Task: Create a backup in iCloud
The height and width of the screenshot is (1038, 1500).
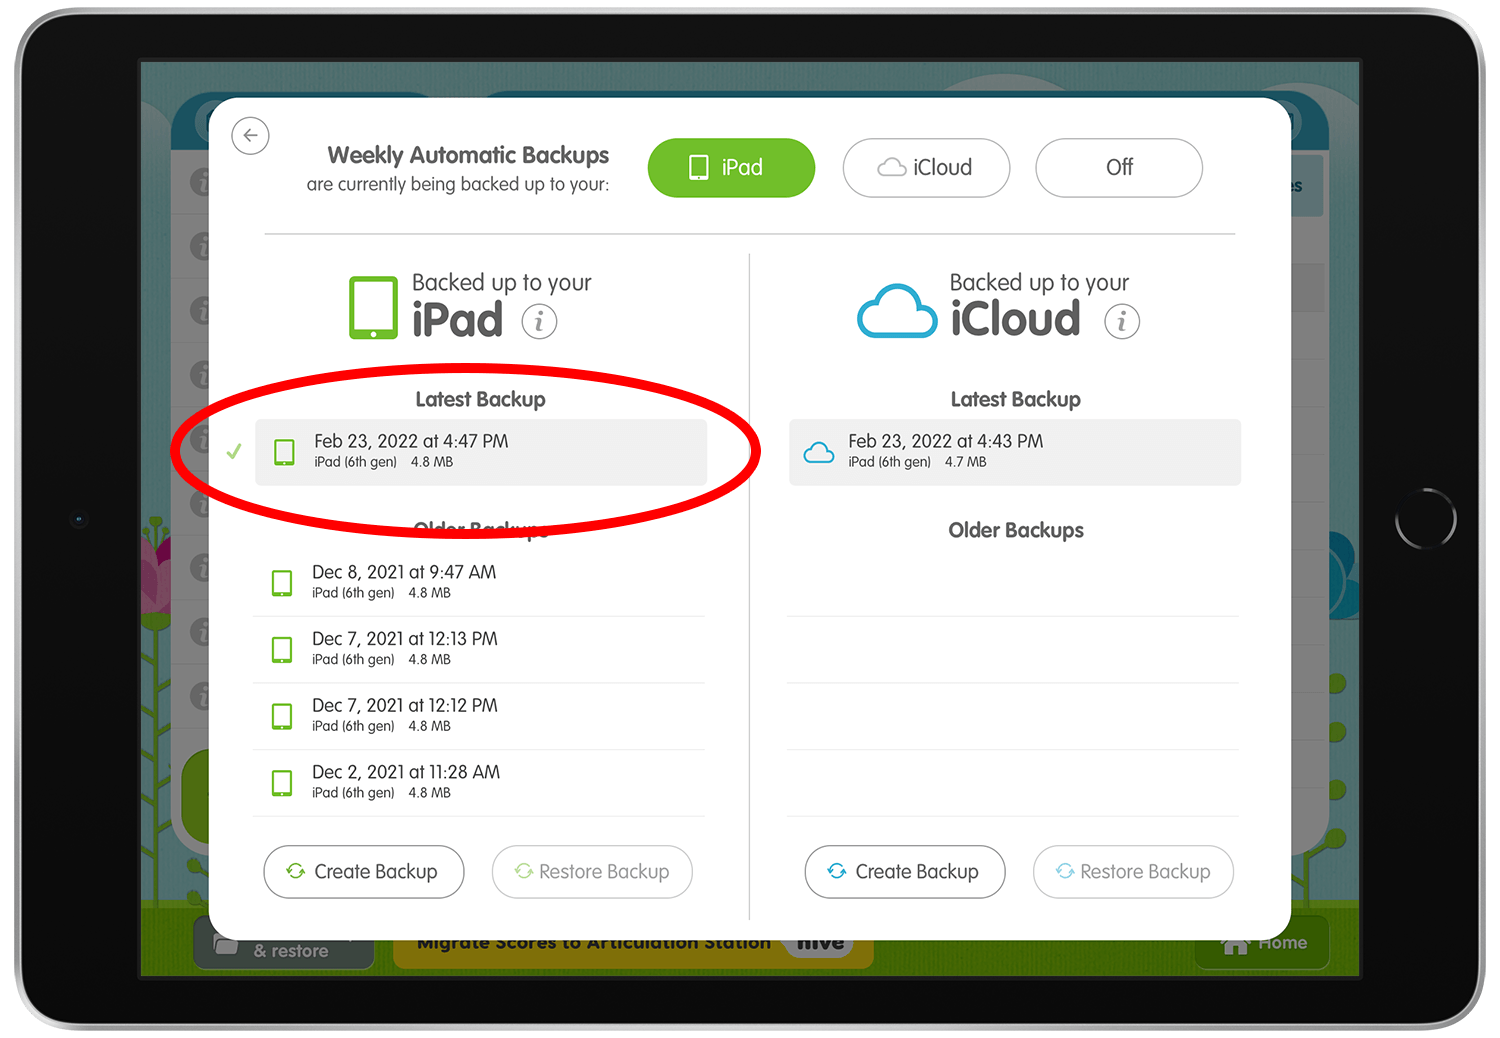Action: coord(905,872)
